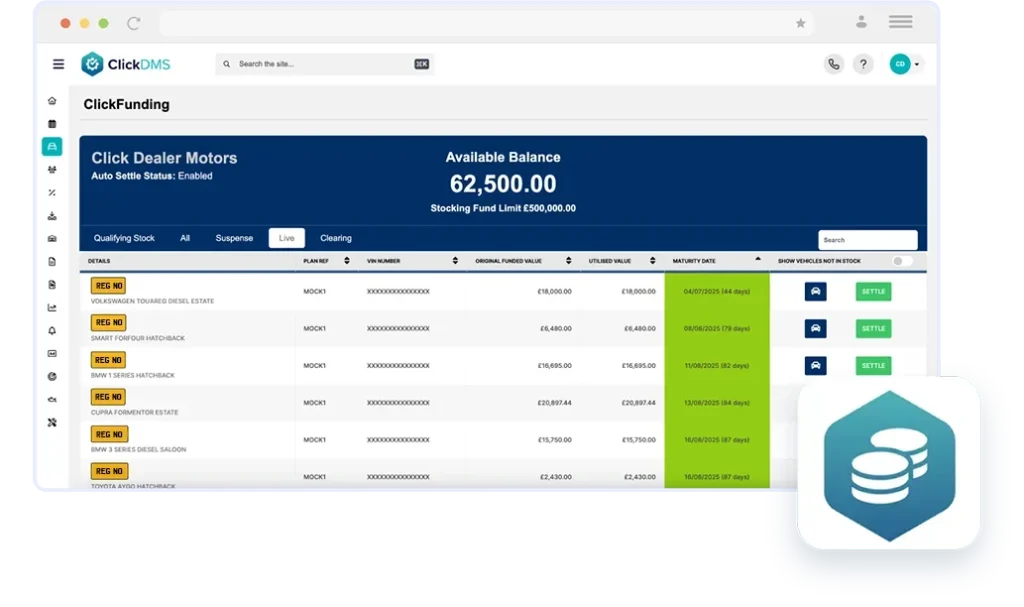Click the car icon in Volkswagen Touareg row

(816, 291)
